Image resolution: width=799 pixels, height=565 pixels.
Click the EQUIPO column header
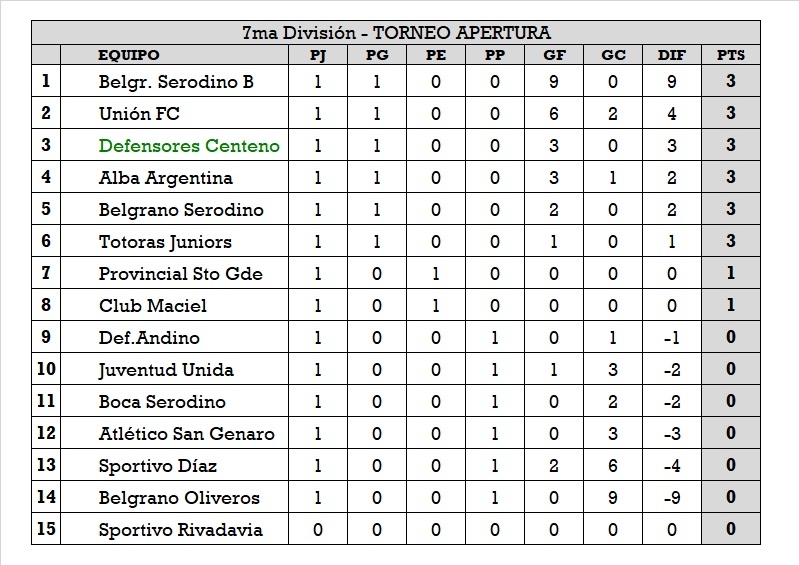point(129,56)
